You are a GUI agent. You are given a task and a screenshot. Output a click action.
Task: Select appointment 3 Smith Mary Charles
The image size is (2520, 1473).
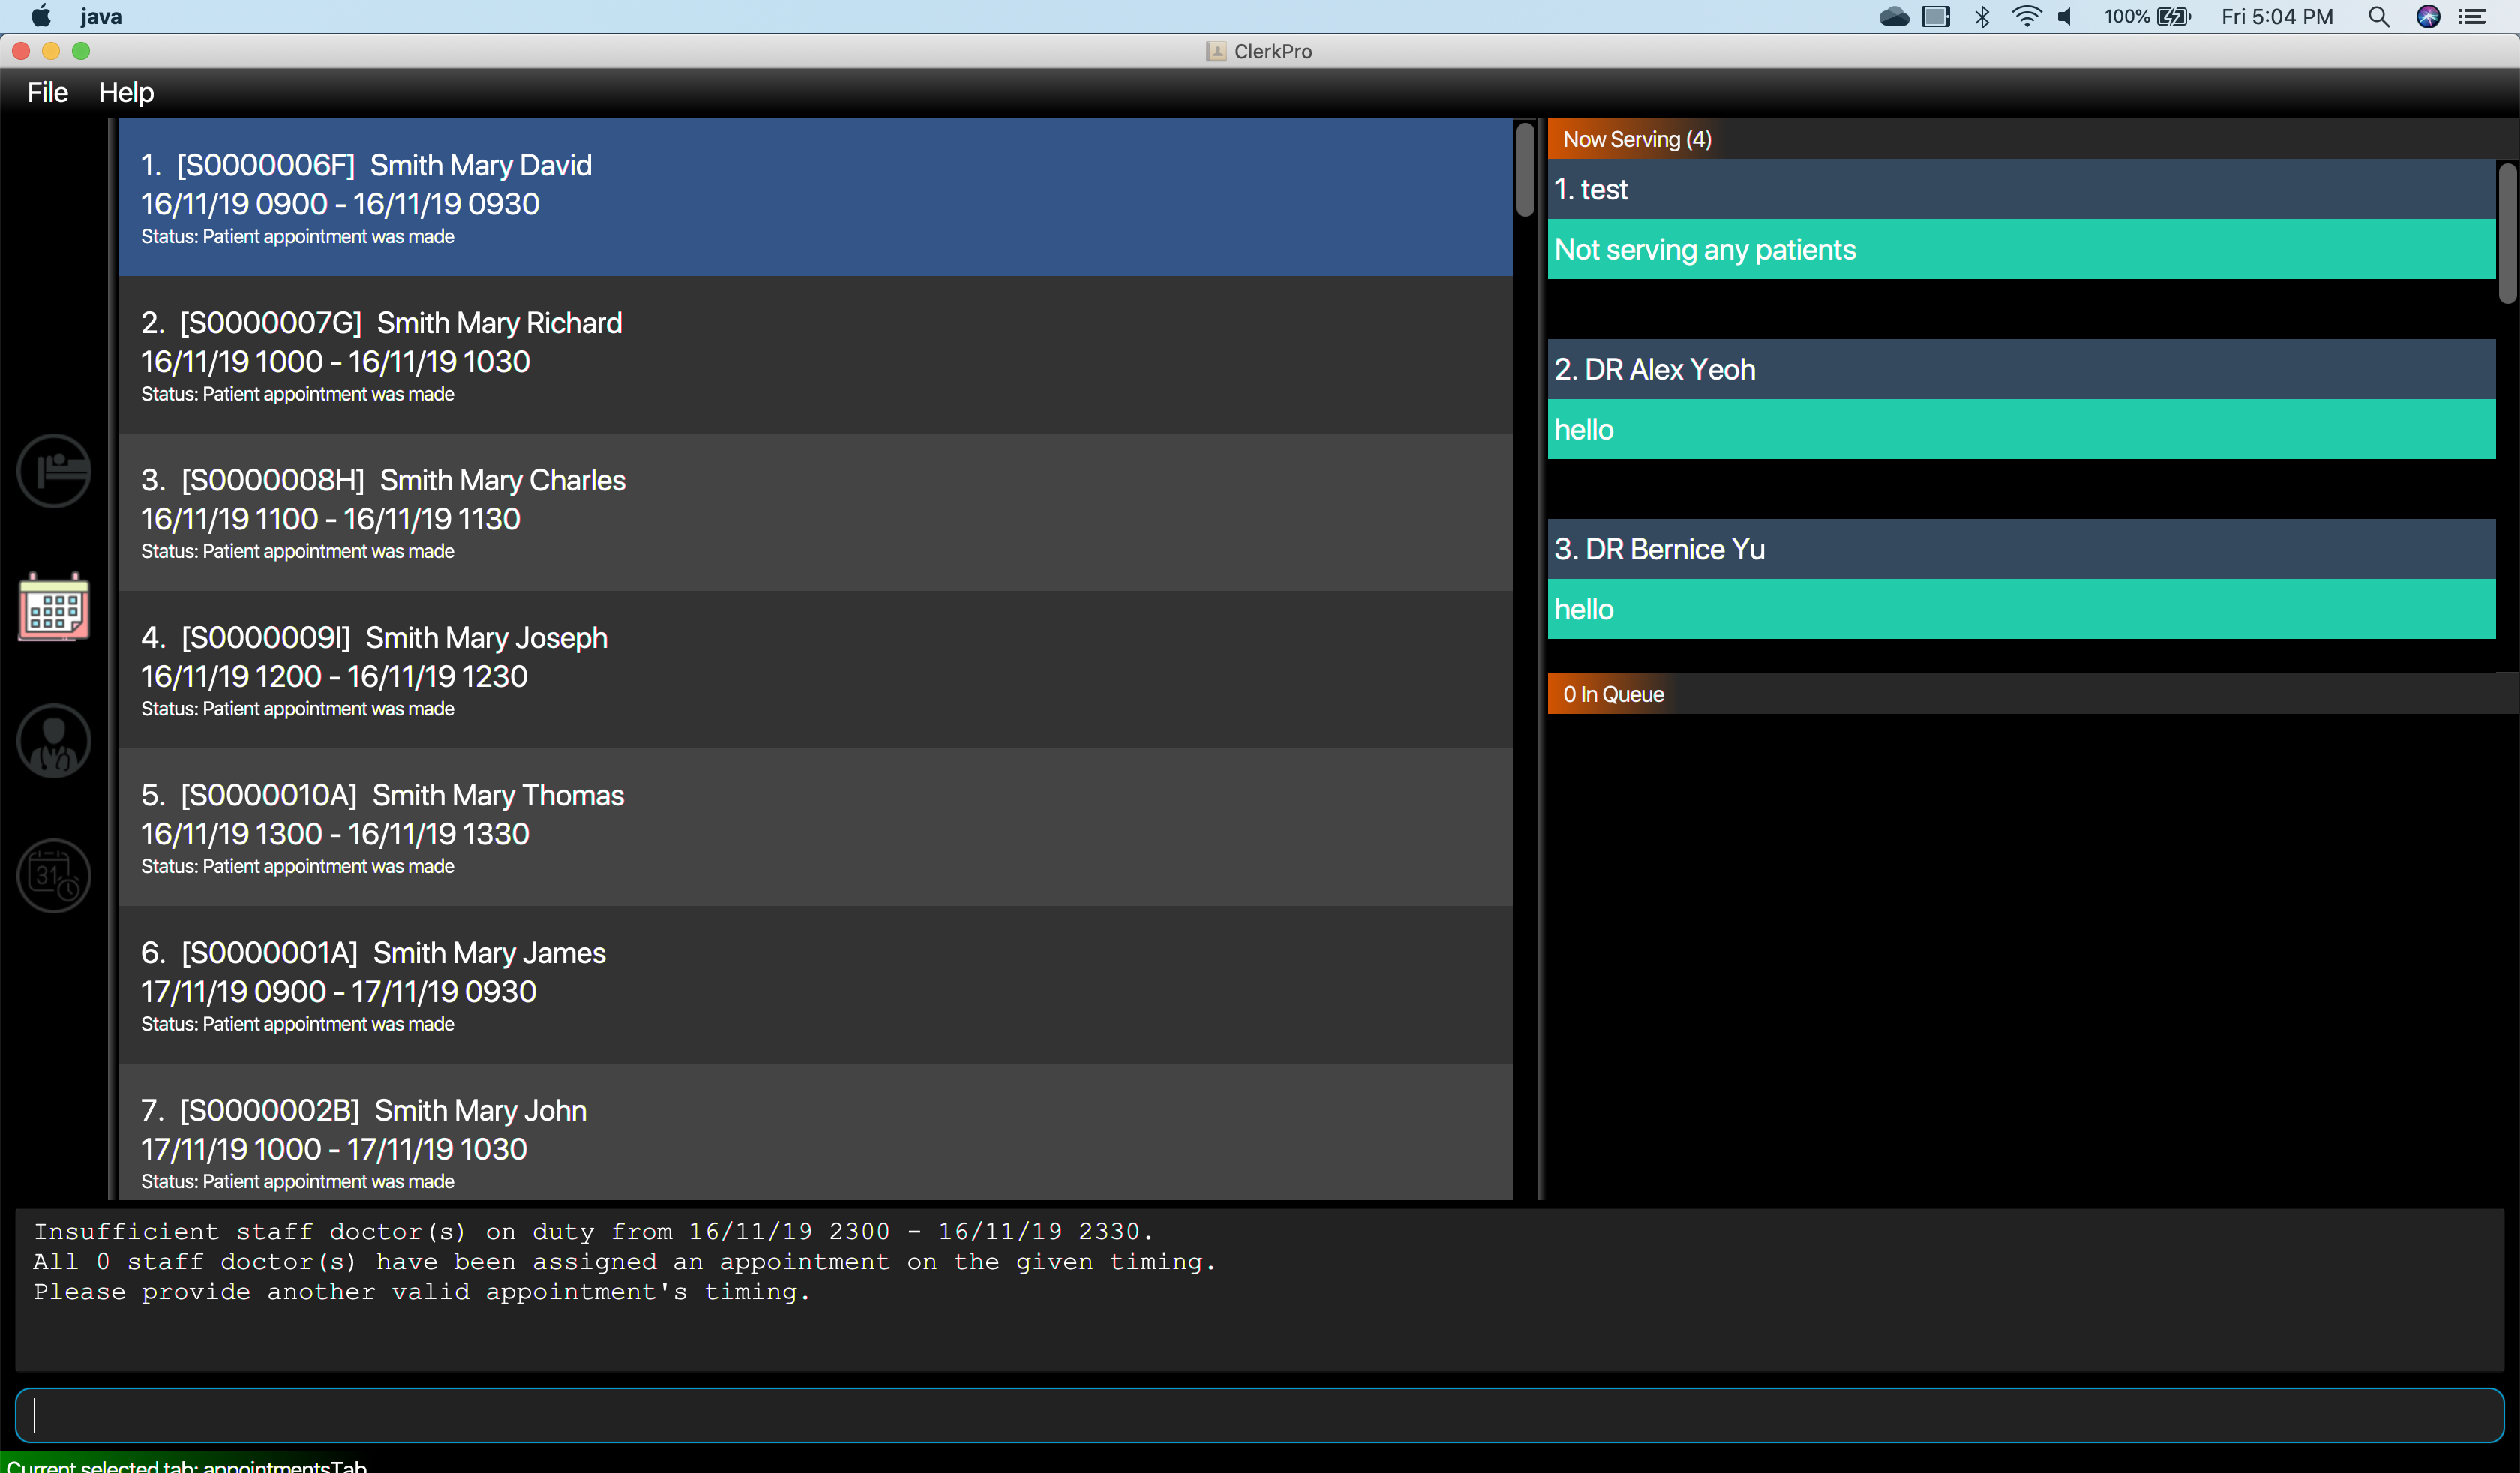pos(815,512)
